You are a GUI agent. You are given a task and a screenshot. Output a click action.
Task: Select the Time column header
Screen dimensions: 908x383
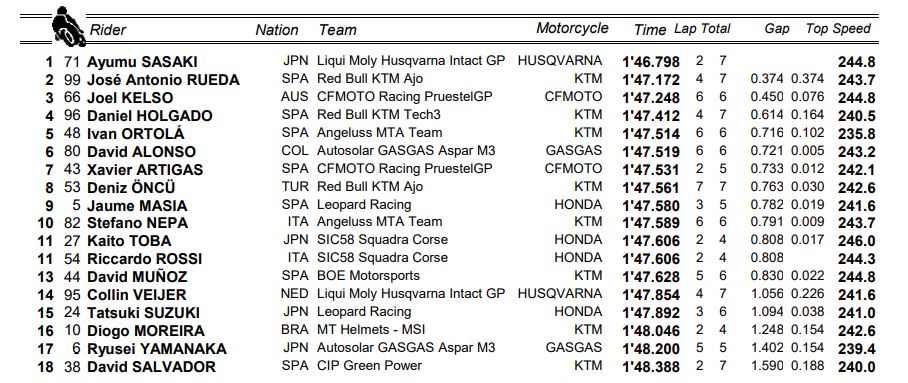tap(650, 30)
